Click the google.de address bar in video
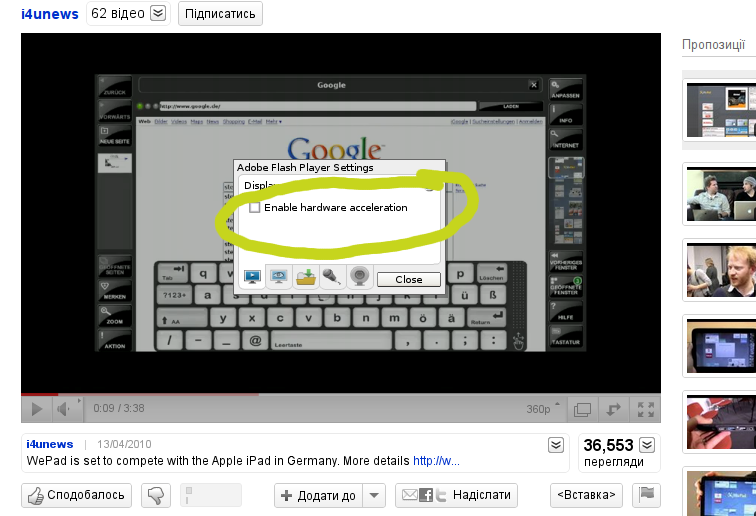 click(x=317, y=106)
